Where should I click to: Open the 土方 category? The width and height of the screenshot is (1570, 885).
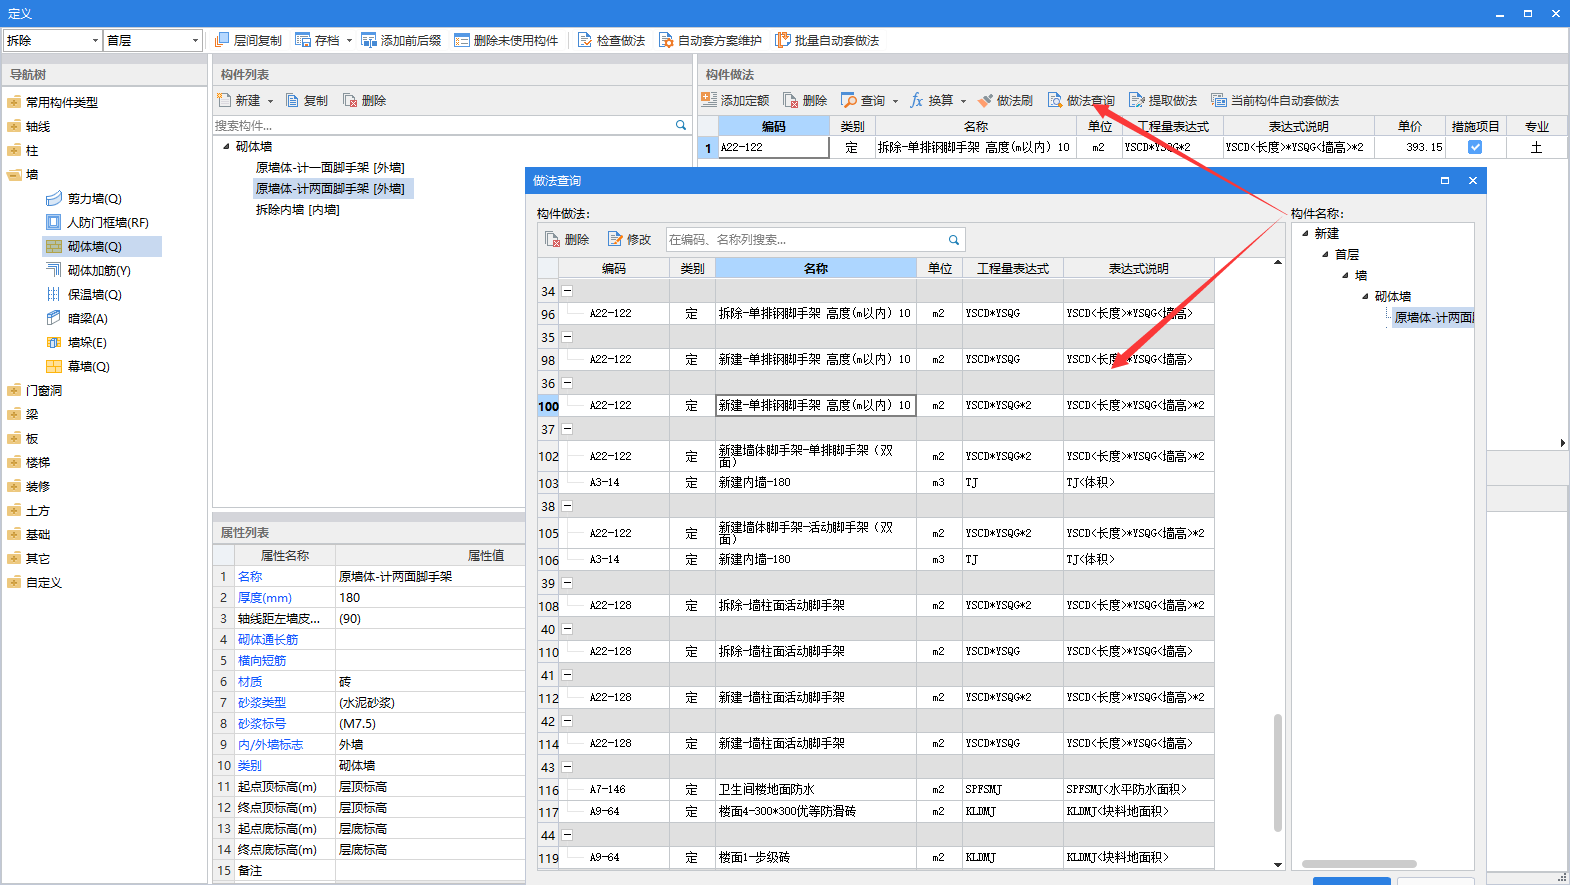pos(37,510)
